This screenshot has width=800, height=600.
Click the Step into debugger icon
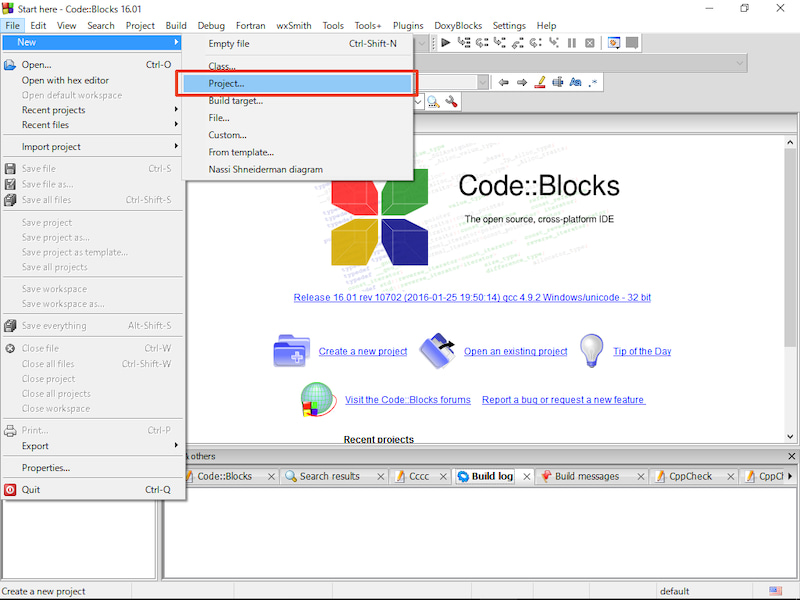500,43
